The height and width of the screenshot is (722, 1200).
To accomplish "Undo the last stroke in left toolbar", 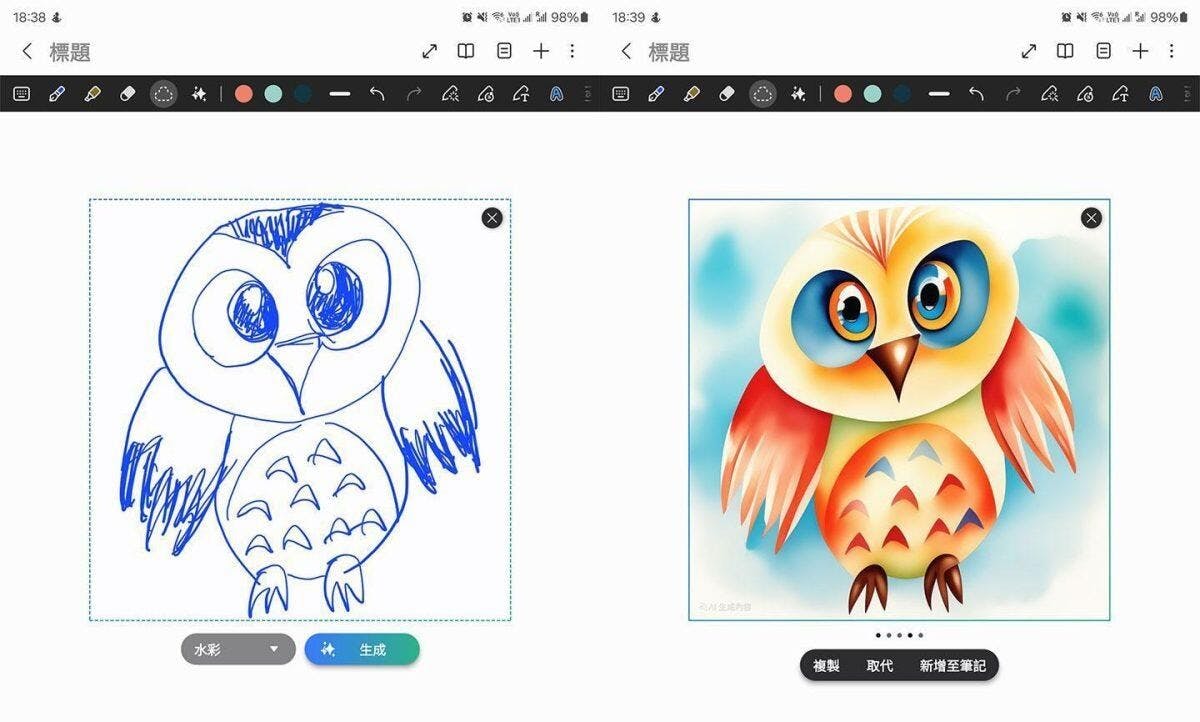I will click(377, 94).
